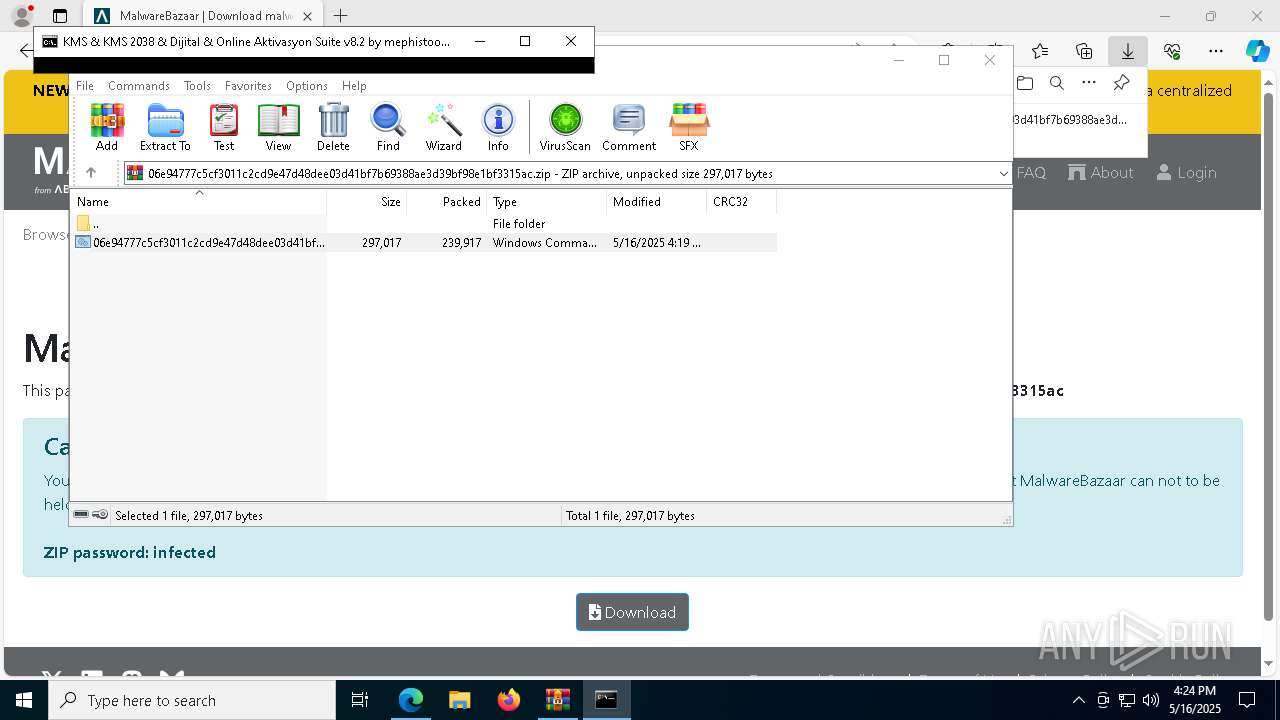The height and width of the screenshot is (720, 1280).
Task: Open Edge downloads icon
Action: pyautogui.click(x=1127, y=51)
